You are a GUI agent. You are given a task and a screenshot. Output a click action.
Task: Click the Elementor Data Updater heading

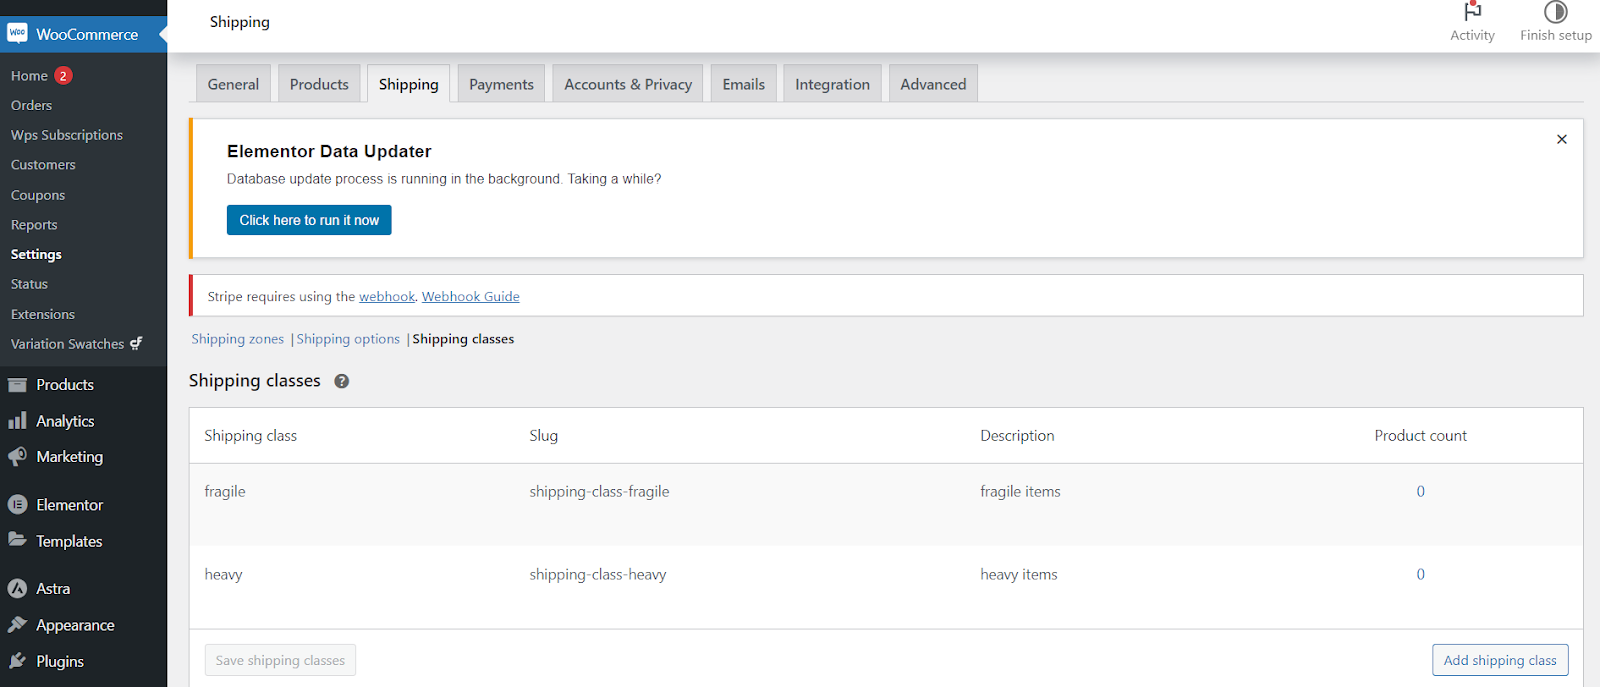pos(329,151)
